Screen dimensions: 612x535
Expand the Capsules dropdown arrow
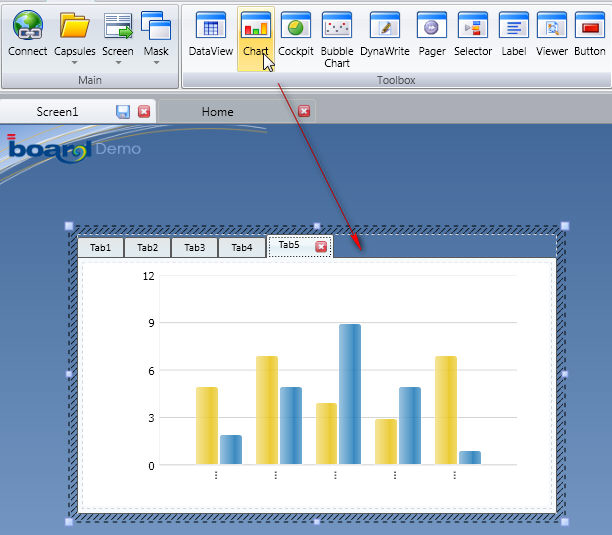tap(74, 62)
